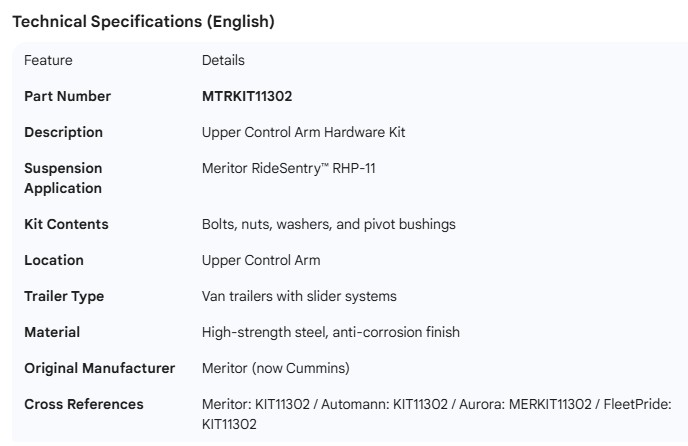Select the Kit Contents row label
688x446 pixels.
pyautogui.click(x=66, y=224)
